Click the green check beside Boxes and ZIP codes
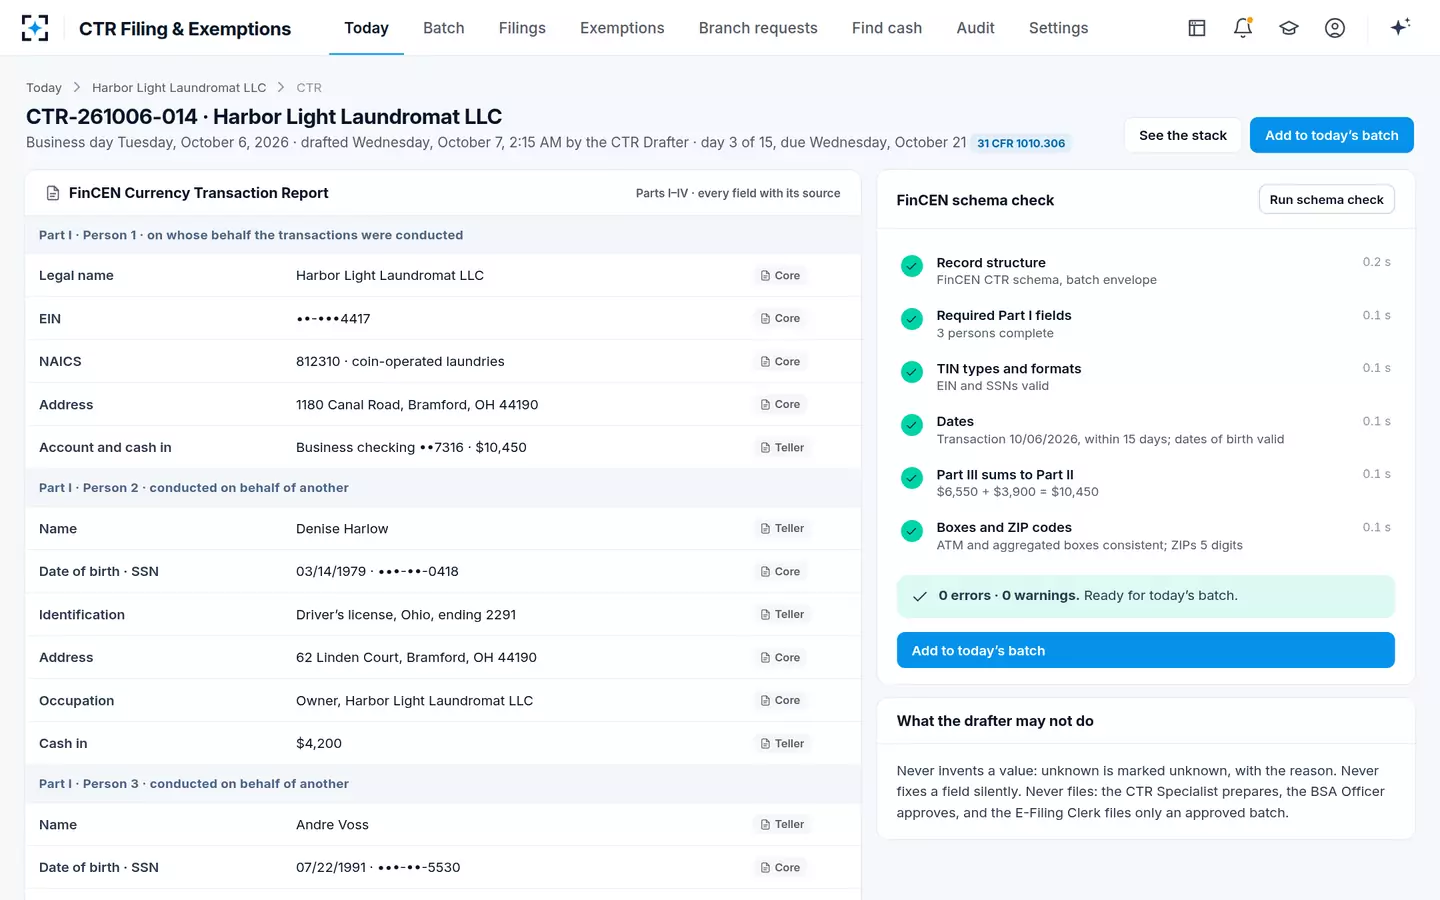Image resolution: width=1440 pixels, height=900 pixels. (x=912, y=531)
